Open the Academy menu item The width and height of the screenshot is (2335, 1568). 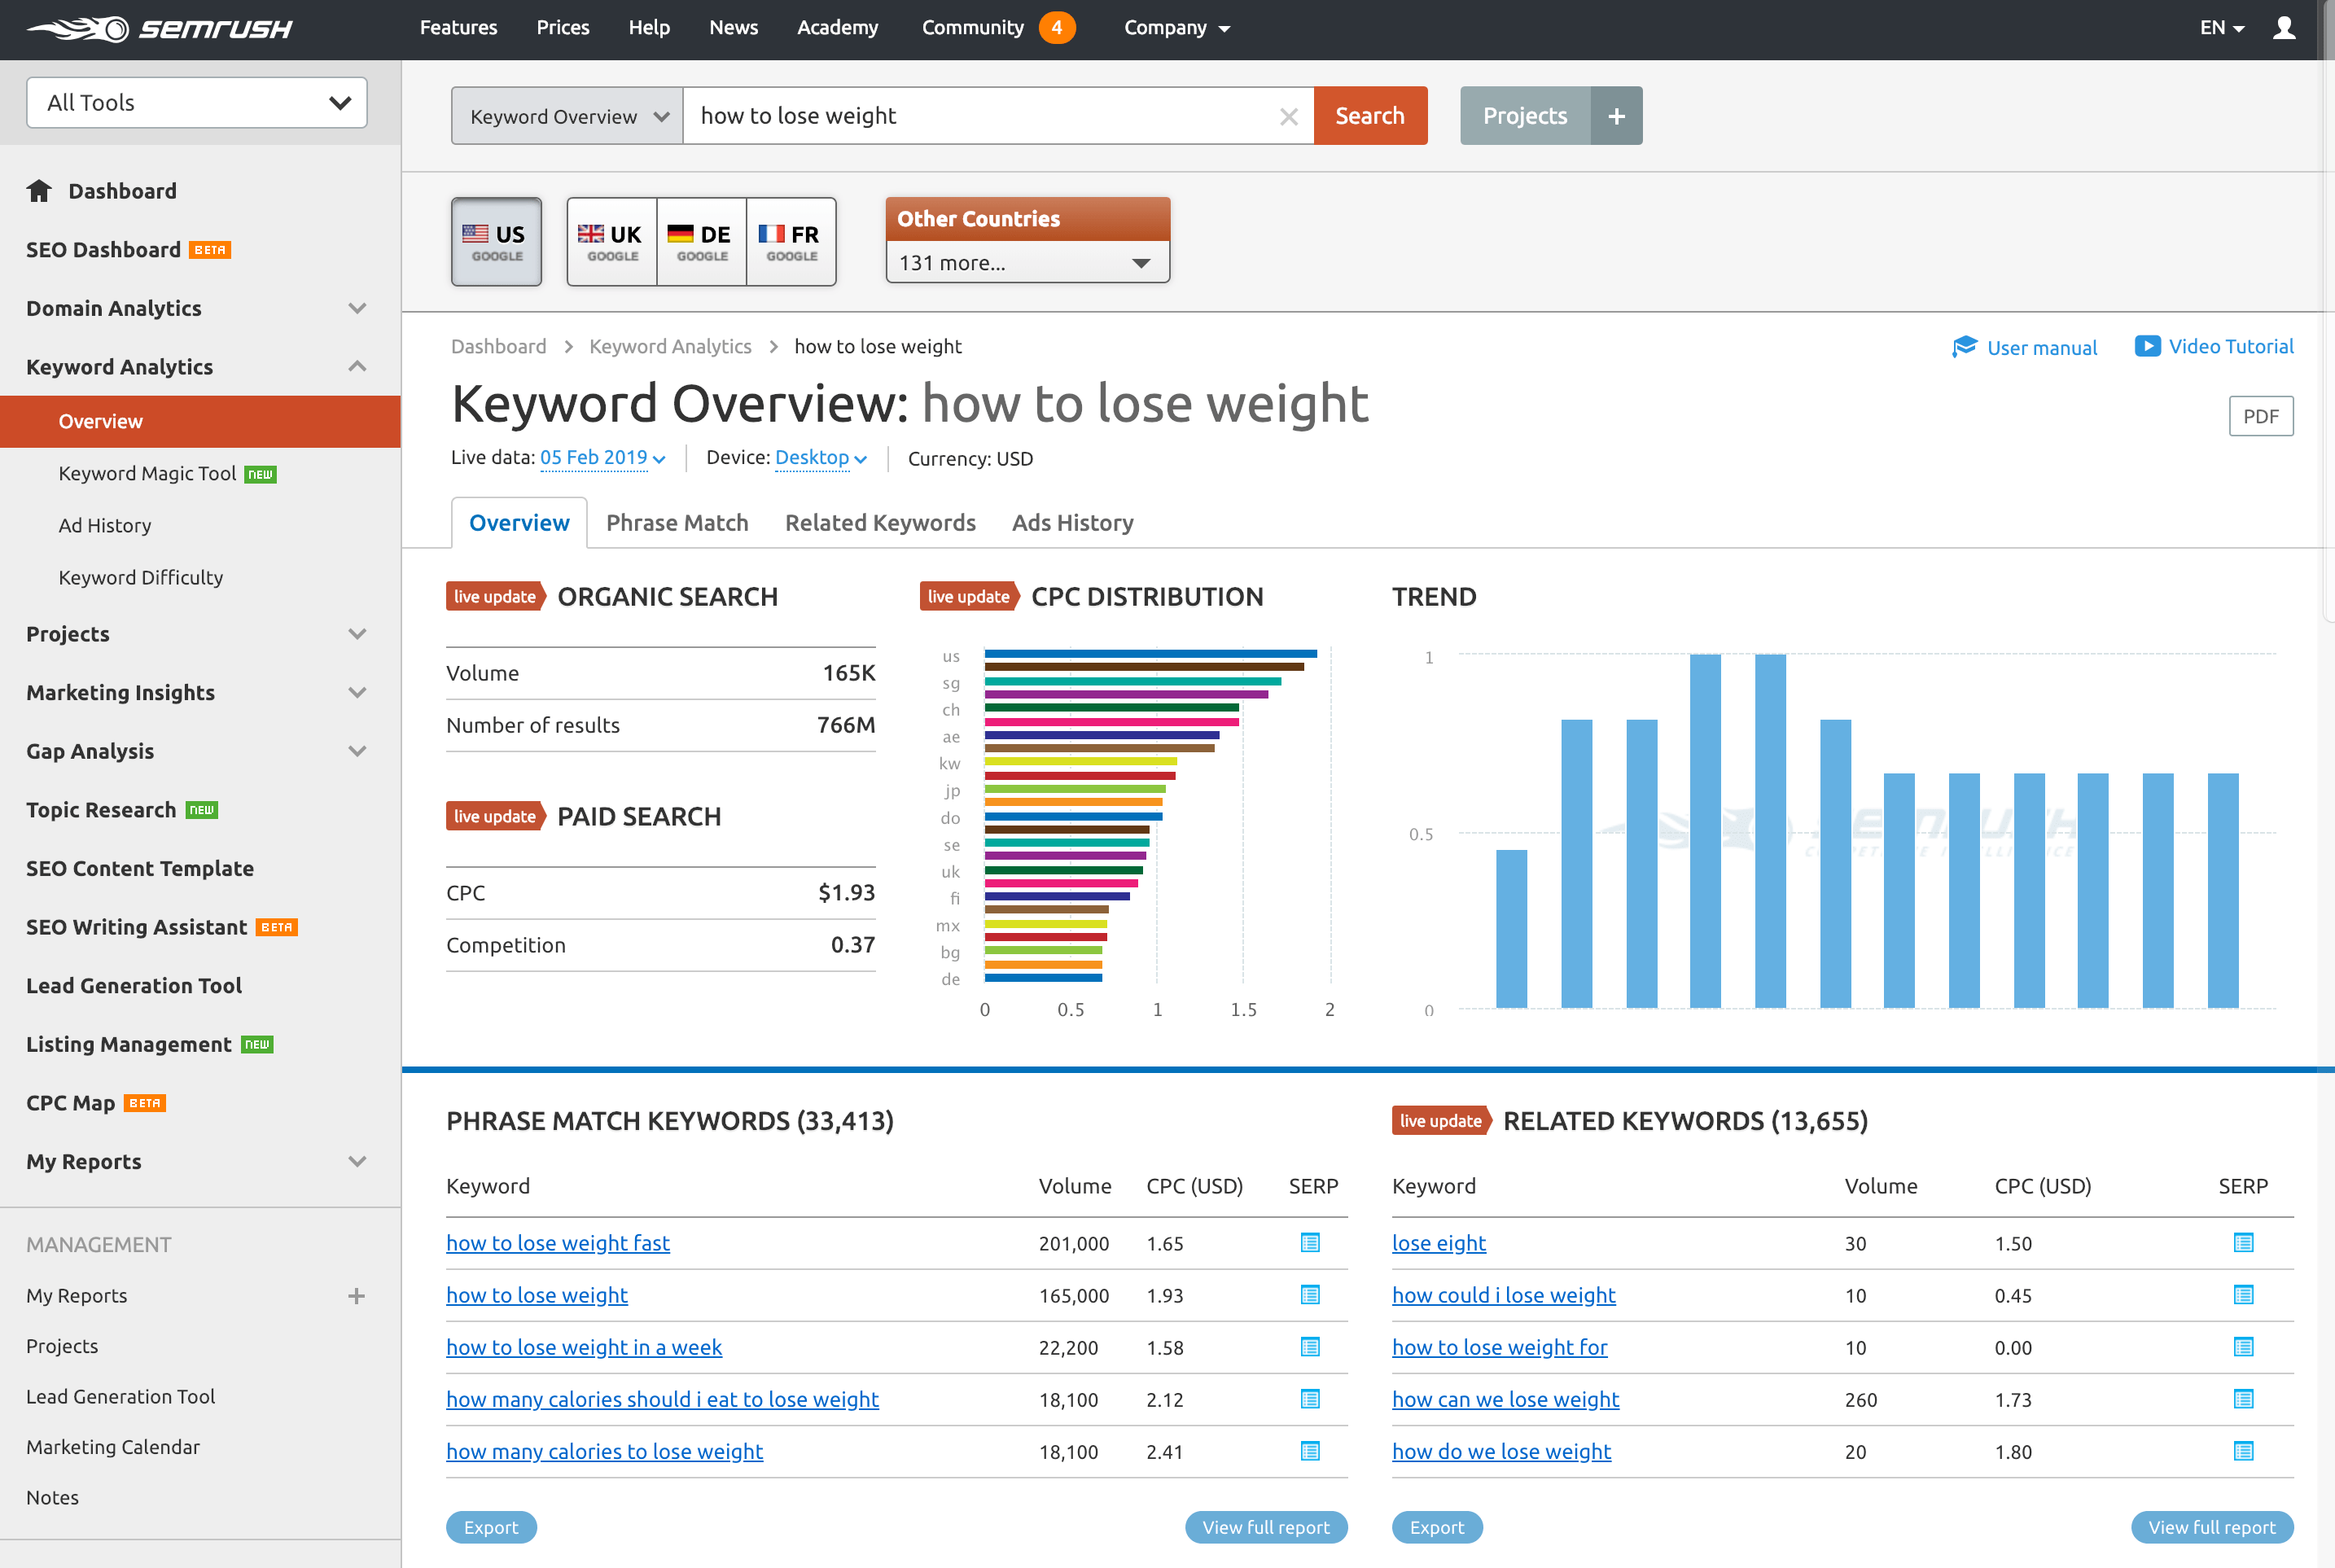(x=837, y=28)
